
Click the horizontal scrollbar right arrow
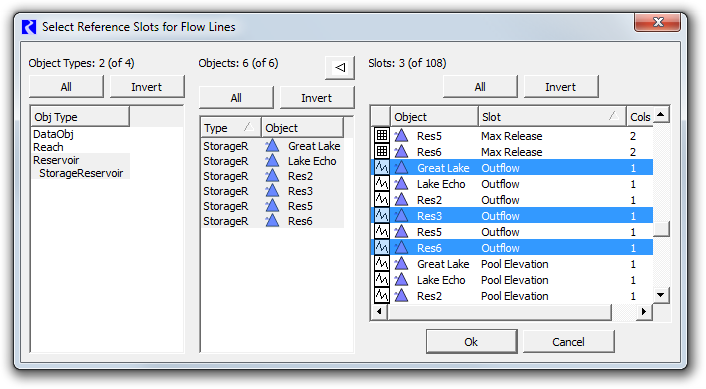click(644, 311)
